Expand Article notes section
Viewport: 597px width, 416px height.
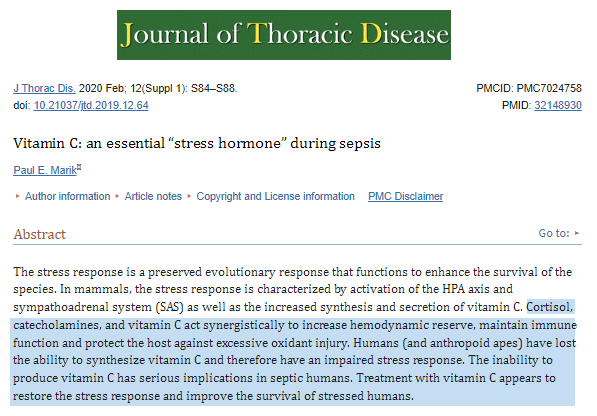click(x=153, y=196)
